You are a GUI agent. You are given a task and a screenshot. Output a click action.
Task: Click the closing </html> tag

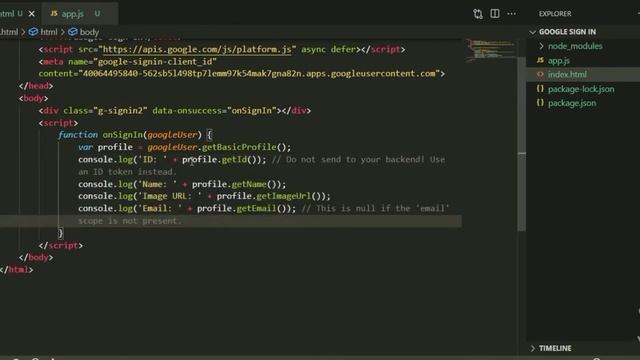[x=16, y=270]
